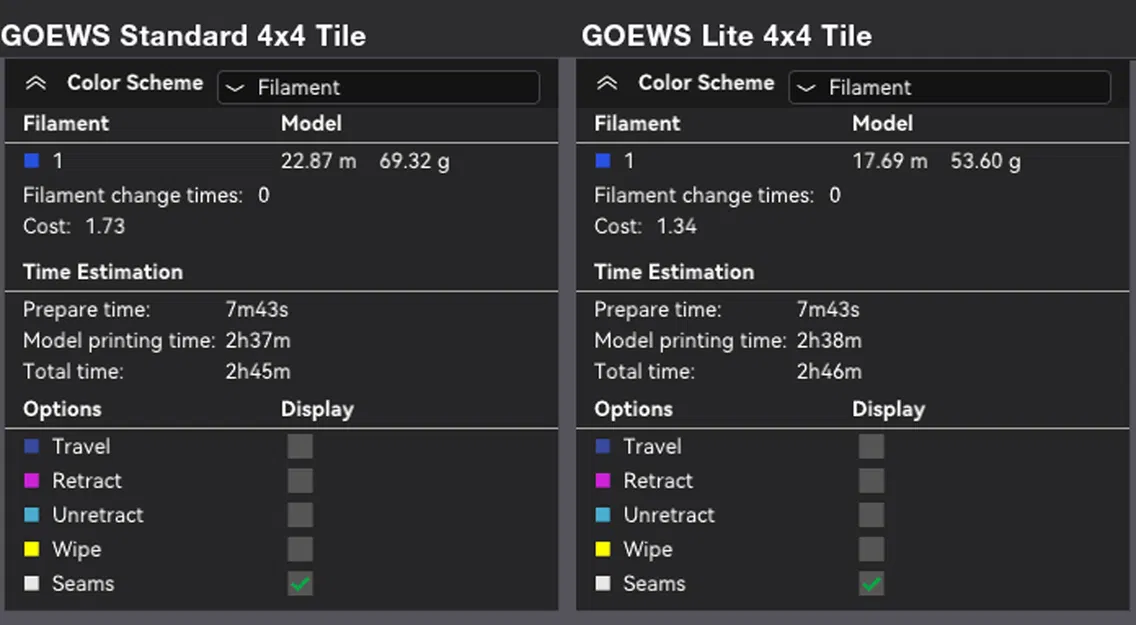Uncheck Seams display in Lite panel

871,583
